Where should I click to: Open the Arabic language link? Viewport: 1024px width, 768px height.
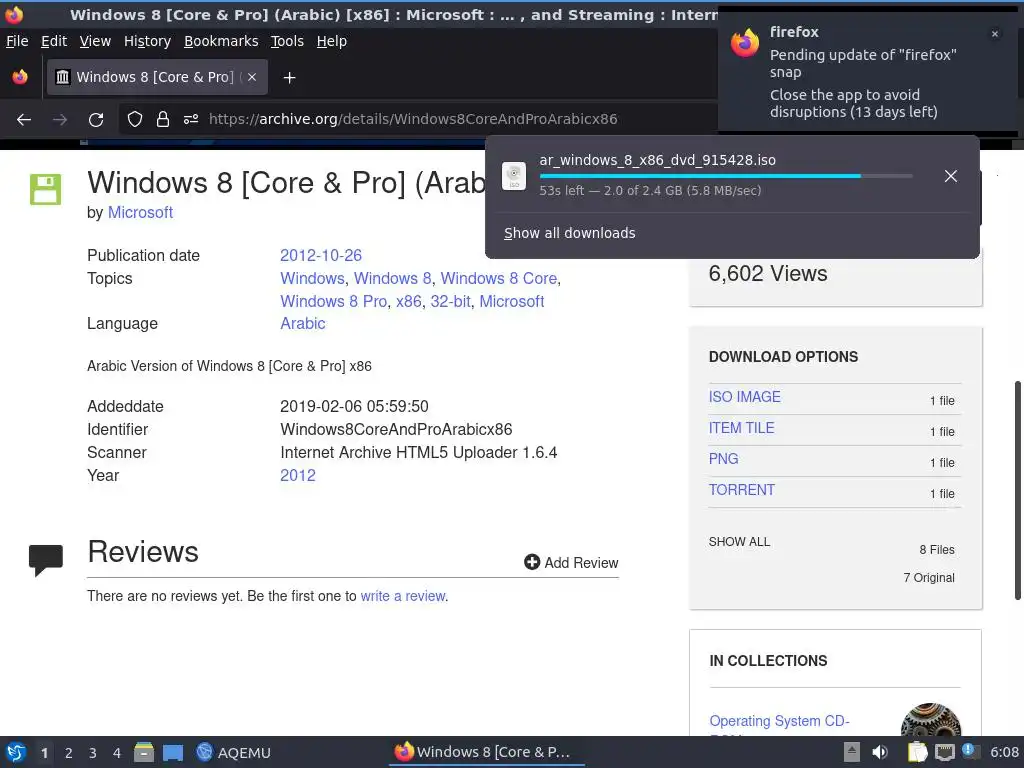[302, 323]
